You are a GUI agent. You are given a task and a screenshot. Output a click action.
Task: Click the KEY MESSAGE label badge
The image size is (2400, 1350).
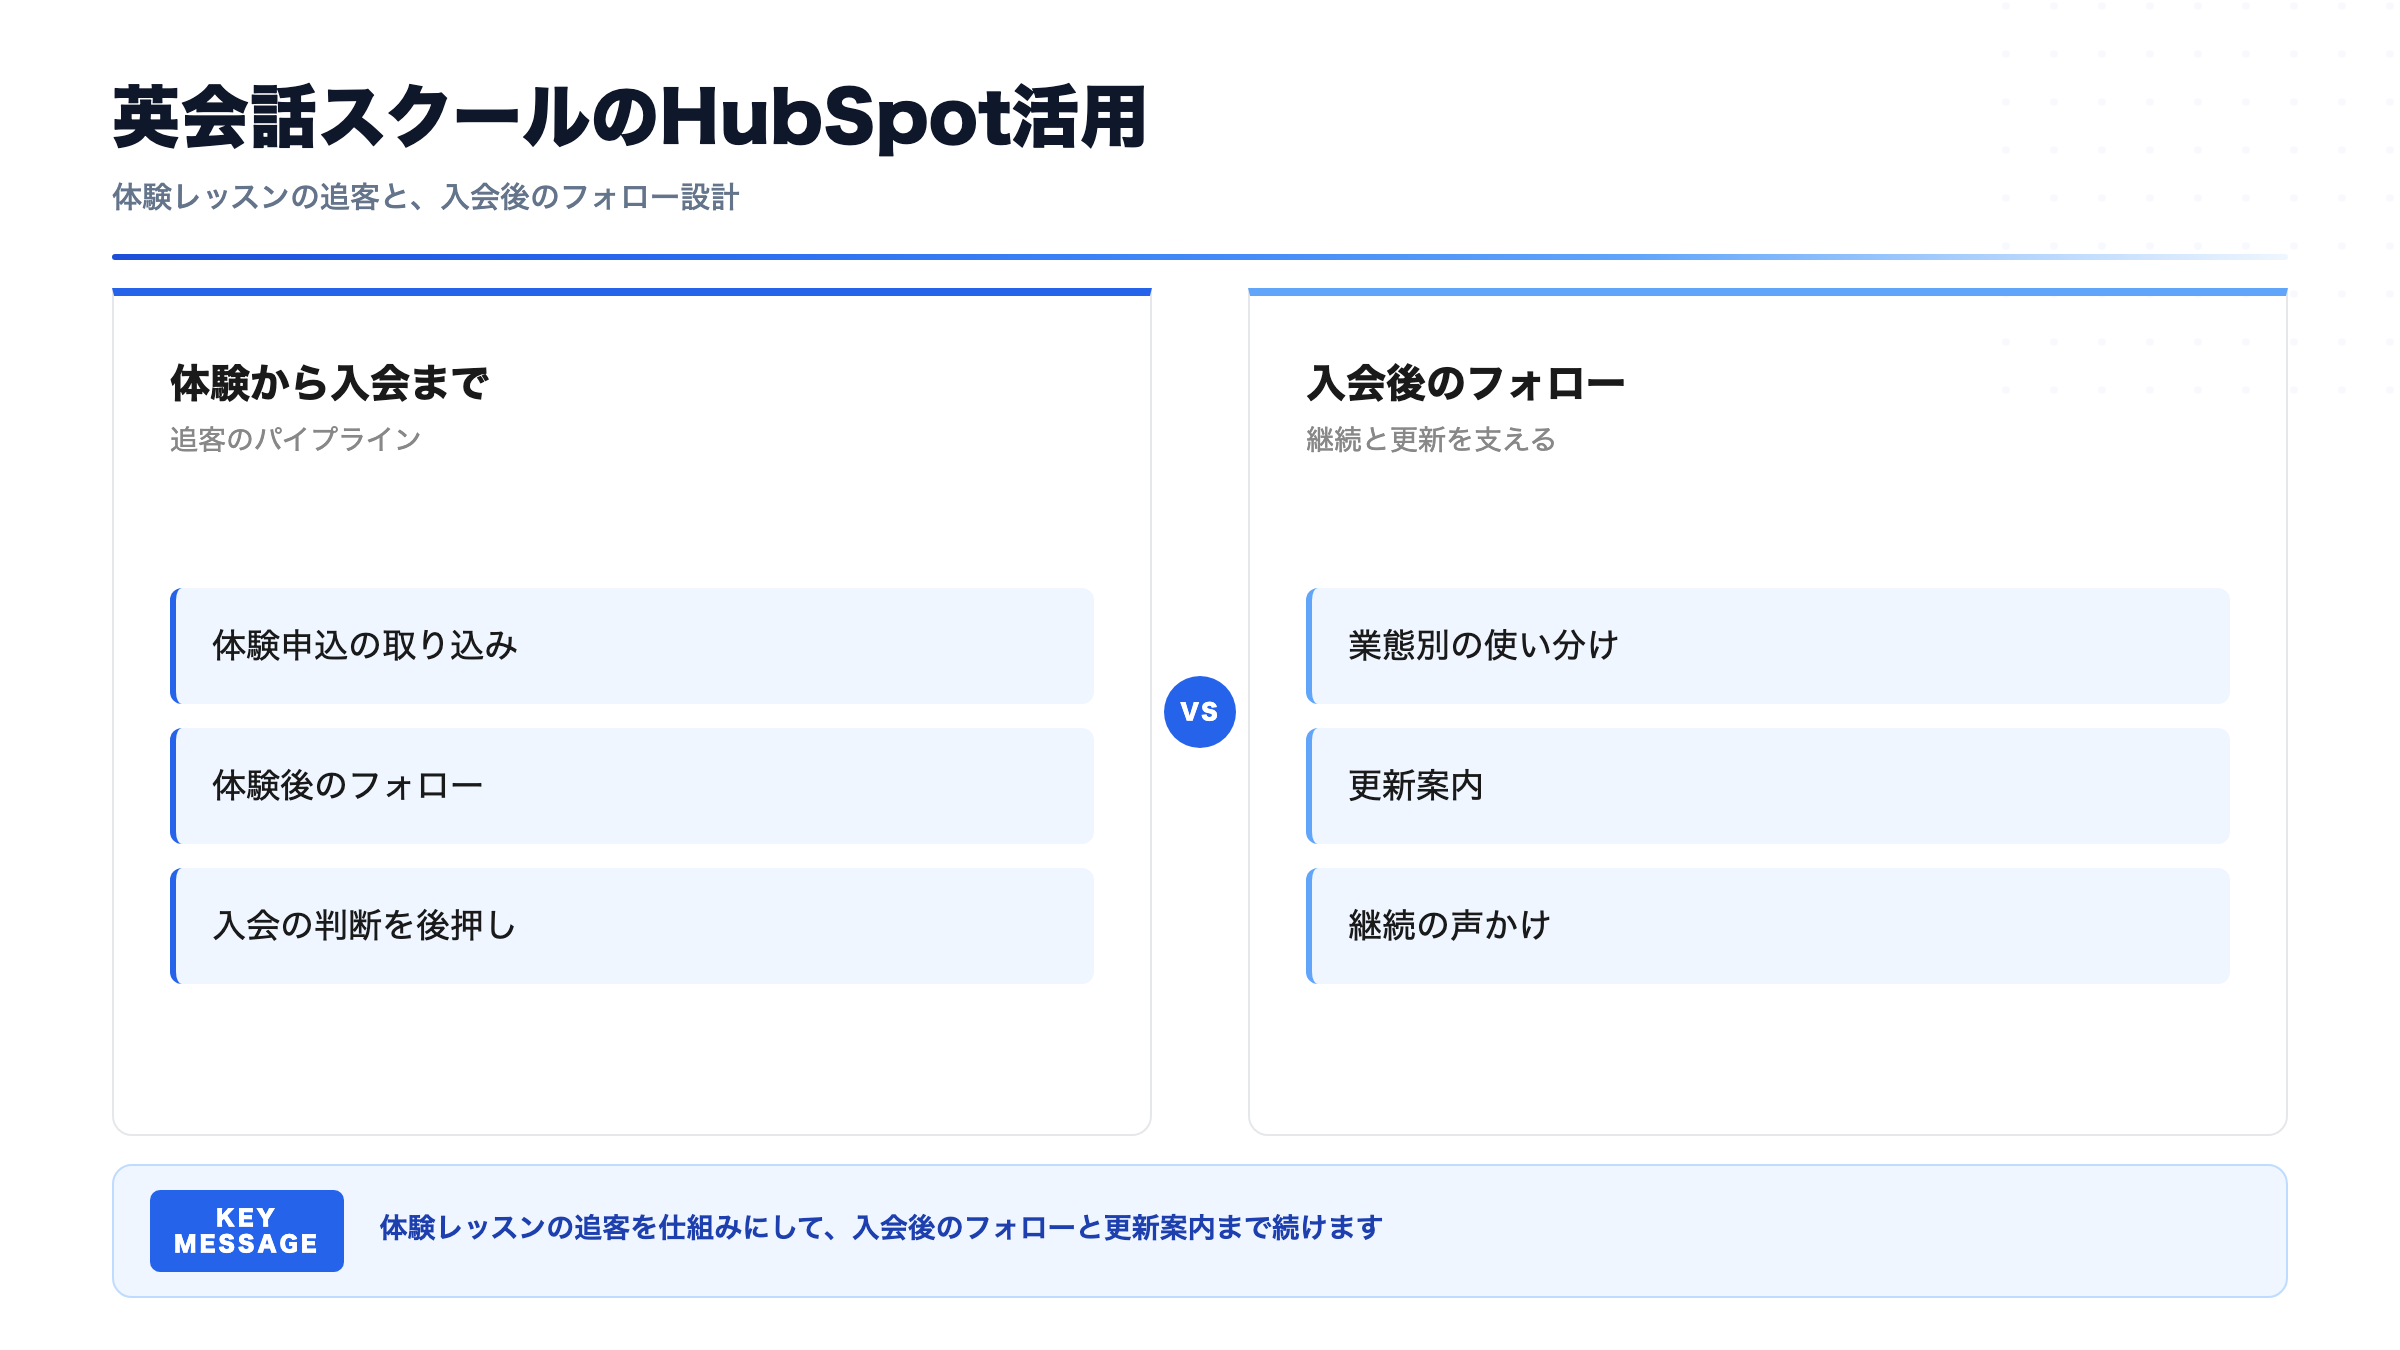coord(247,1231)
